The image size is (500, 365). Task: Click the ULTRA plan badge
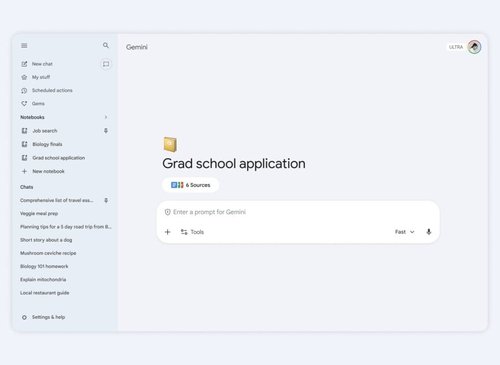tap(456, 47)
